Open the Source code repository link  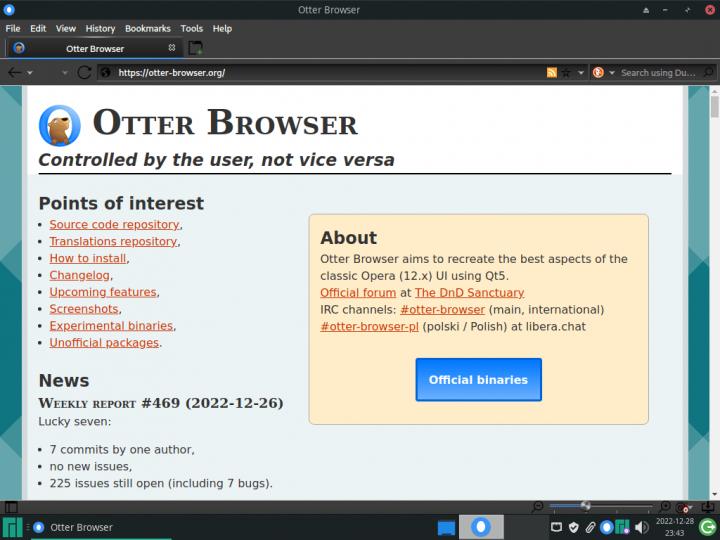[x=114, y=225]
